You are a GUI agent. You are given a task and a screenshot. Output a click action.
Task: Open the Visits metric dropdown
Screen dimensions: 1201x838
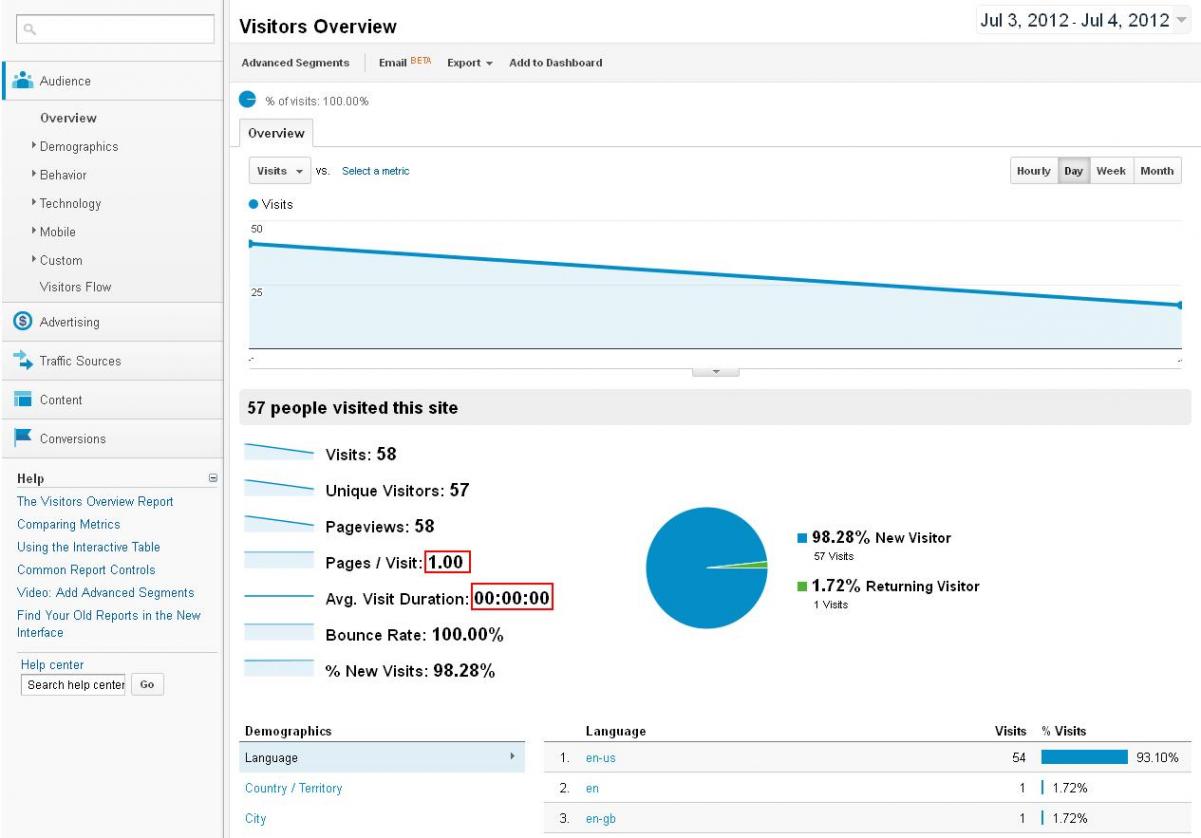pos(280,171)
